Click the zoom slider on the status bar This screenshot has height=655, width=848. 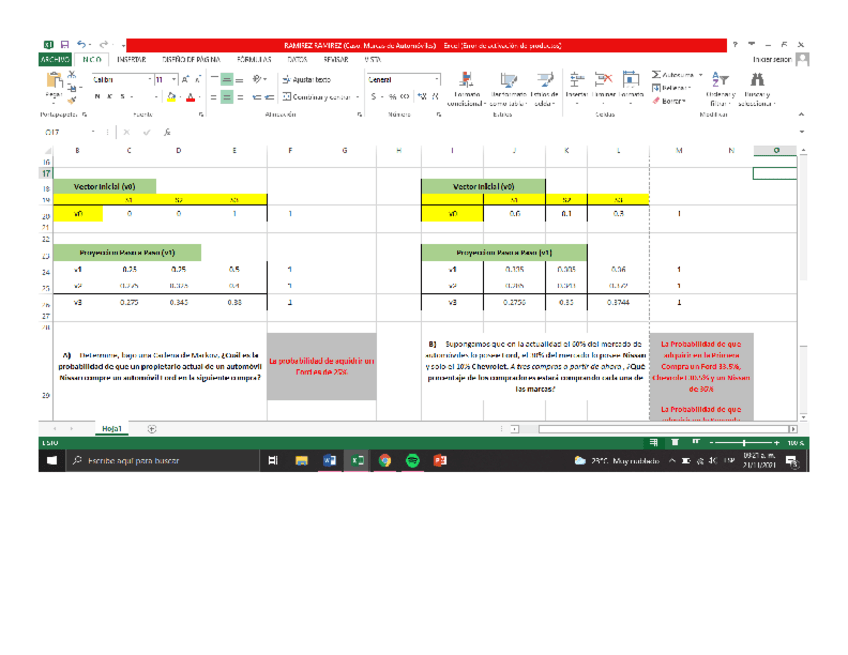point(744,442)
